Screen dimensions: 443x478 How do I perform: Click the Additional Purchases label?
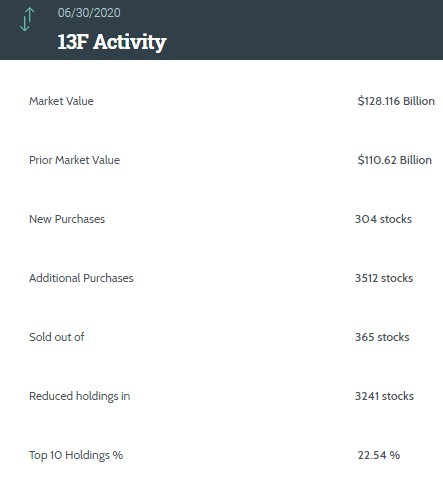tap(81, 278)
